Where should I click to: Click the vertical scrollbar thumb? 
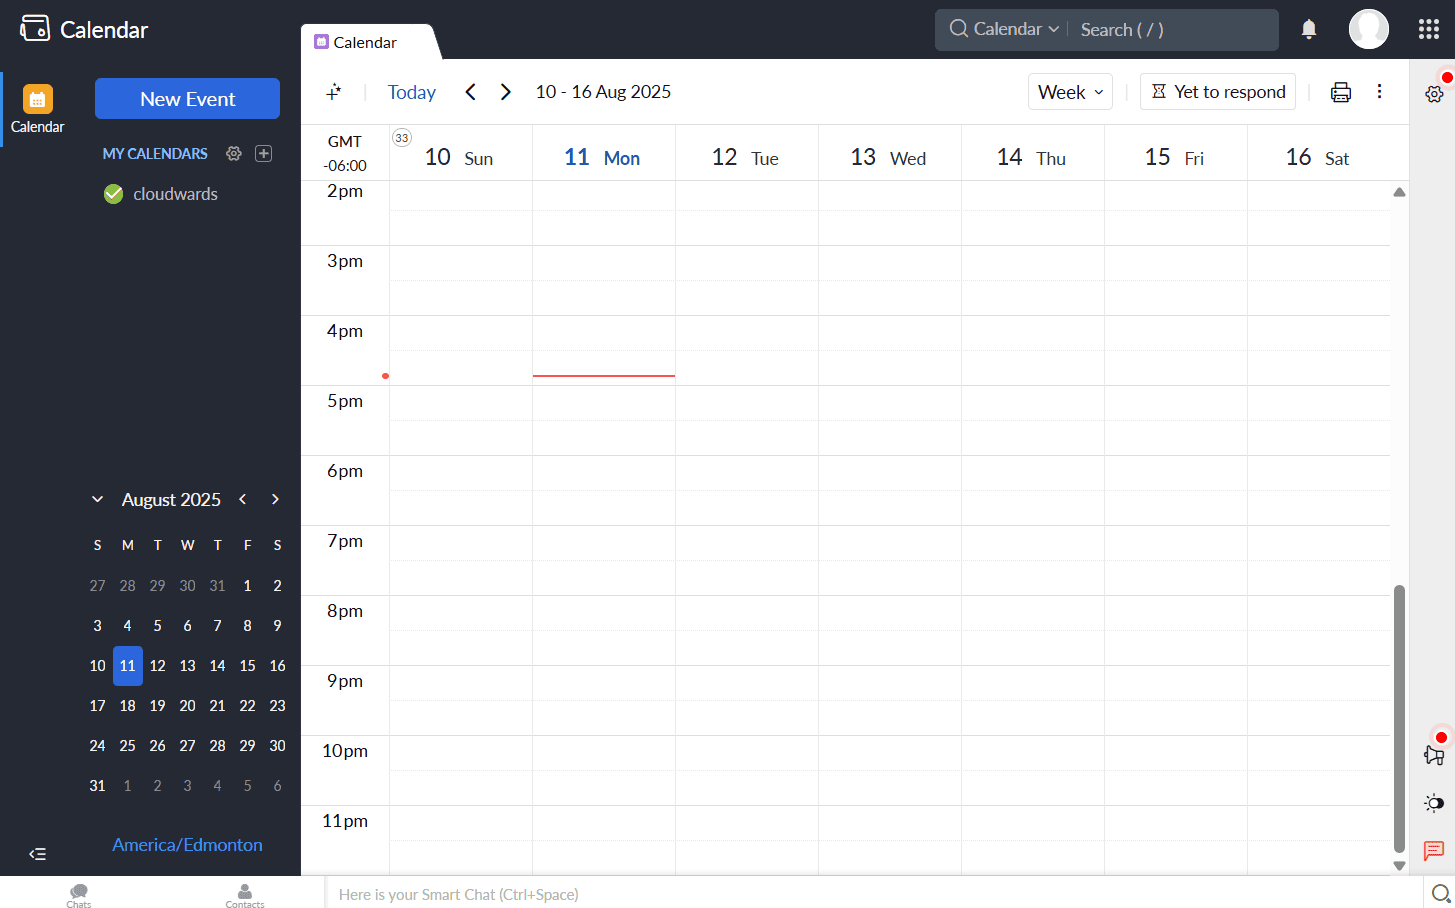(x=1399, y=718)
